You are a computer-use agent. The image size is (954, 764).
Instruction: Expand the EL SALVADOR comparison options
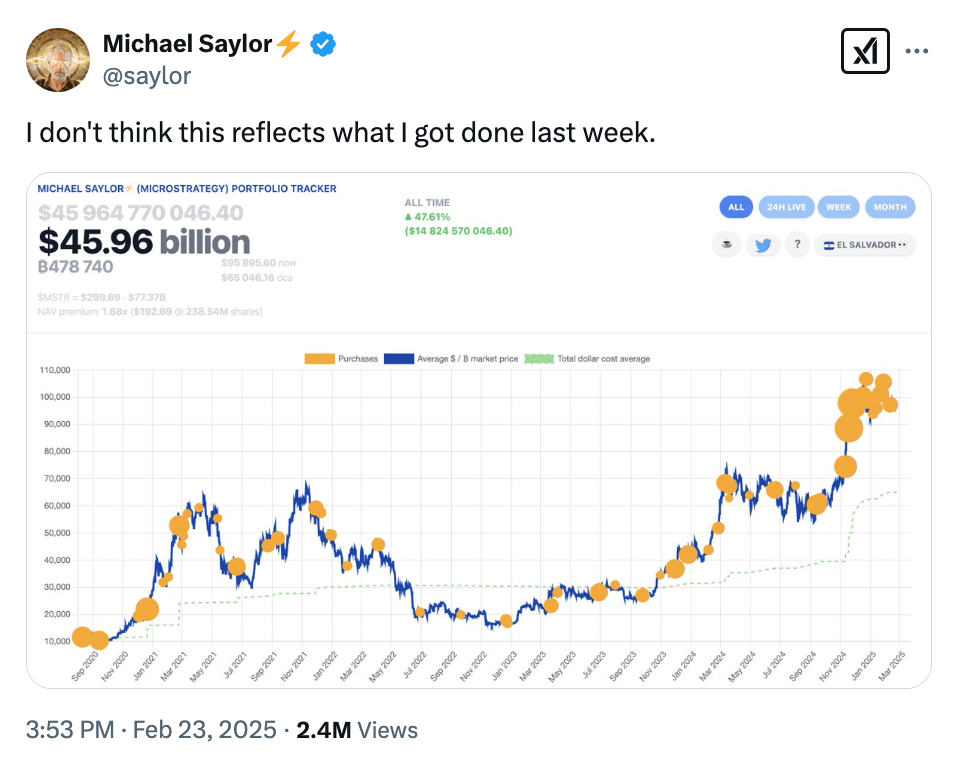tap(902, 244)
